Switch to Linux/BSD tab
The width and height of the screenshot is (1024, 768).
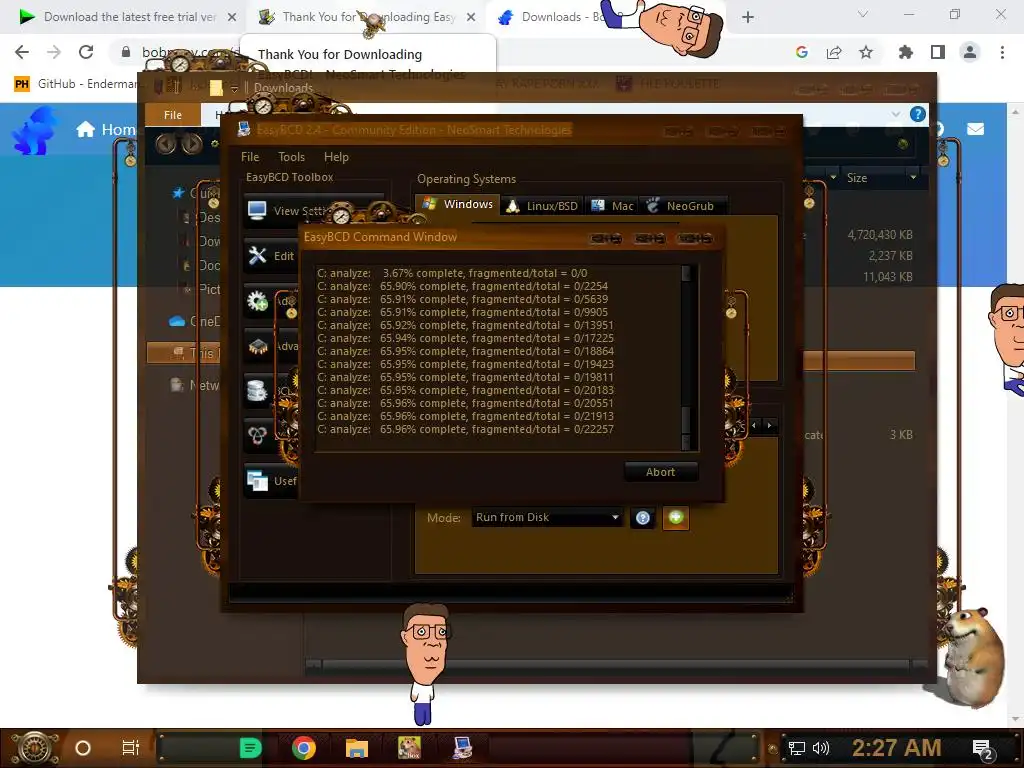coord(543,206)
